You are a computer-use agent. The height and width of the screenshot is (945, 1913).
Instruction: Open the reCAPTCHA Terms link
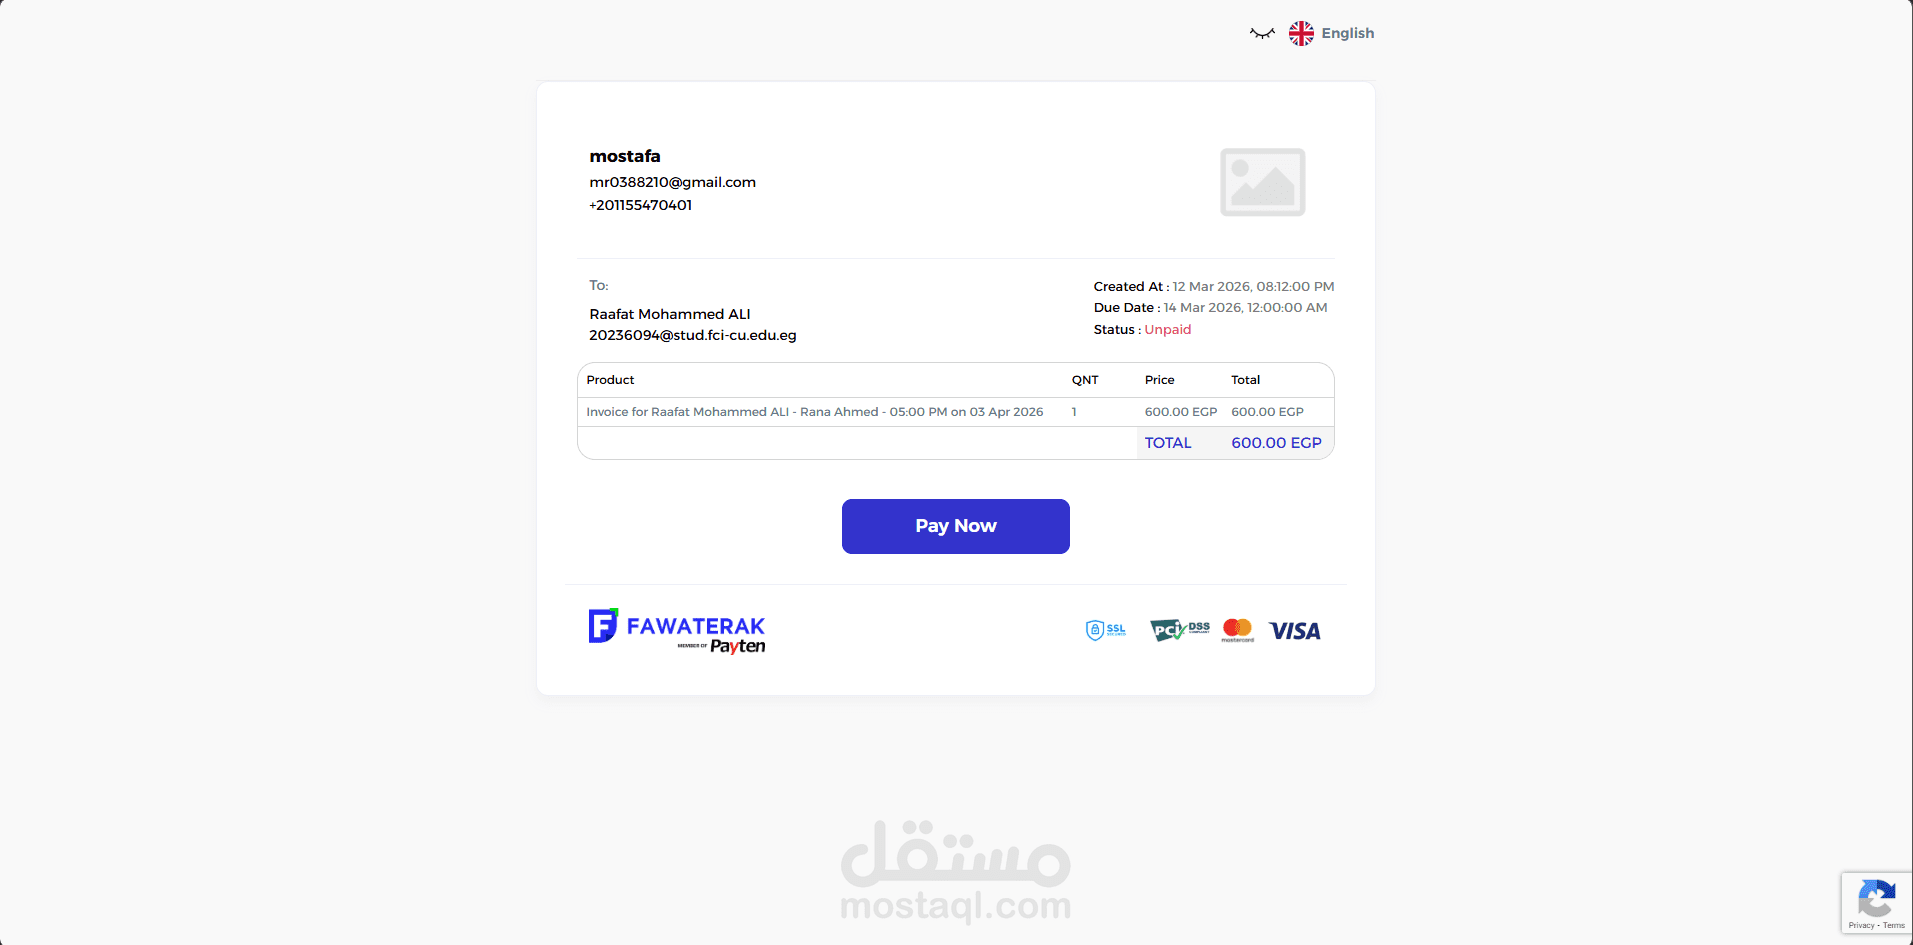coord(1894,926)
